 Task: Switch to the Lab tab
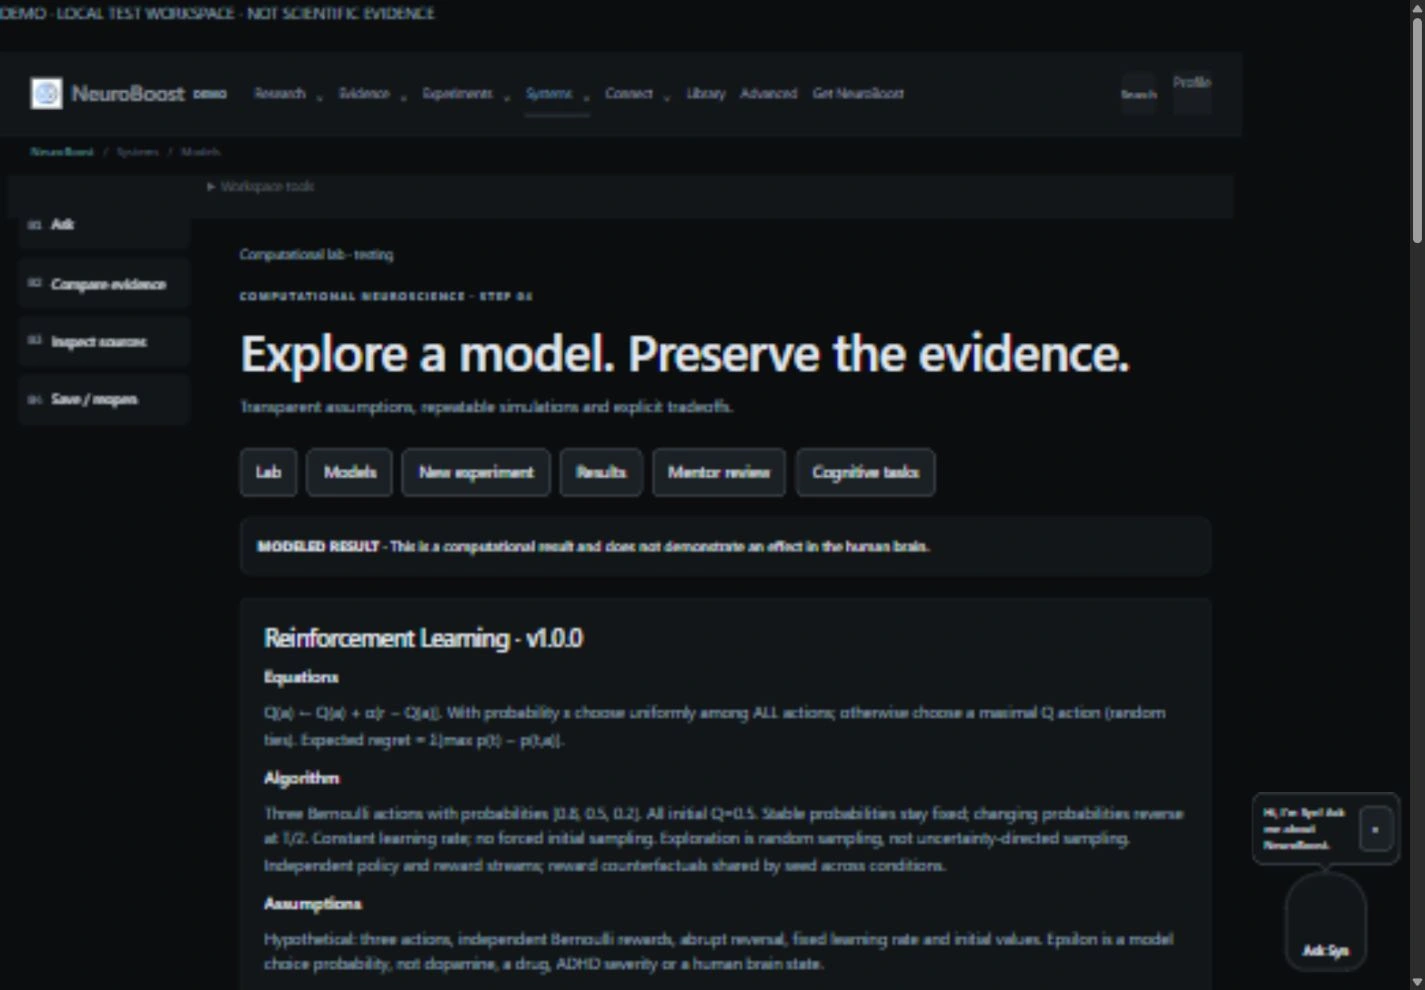coord(268,472)
